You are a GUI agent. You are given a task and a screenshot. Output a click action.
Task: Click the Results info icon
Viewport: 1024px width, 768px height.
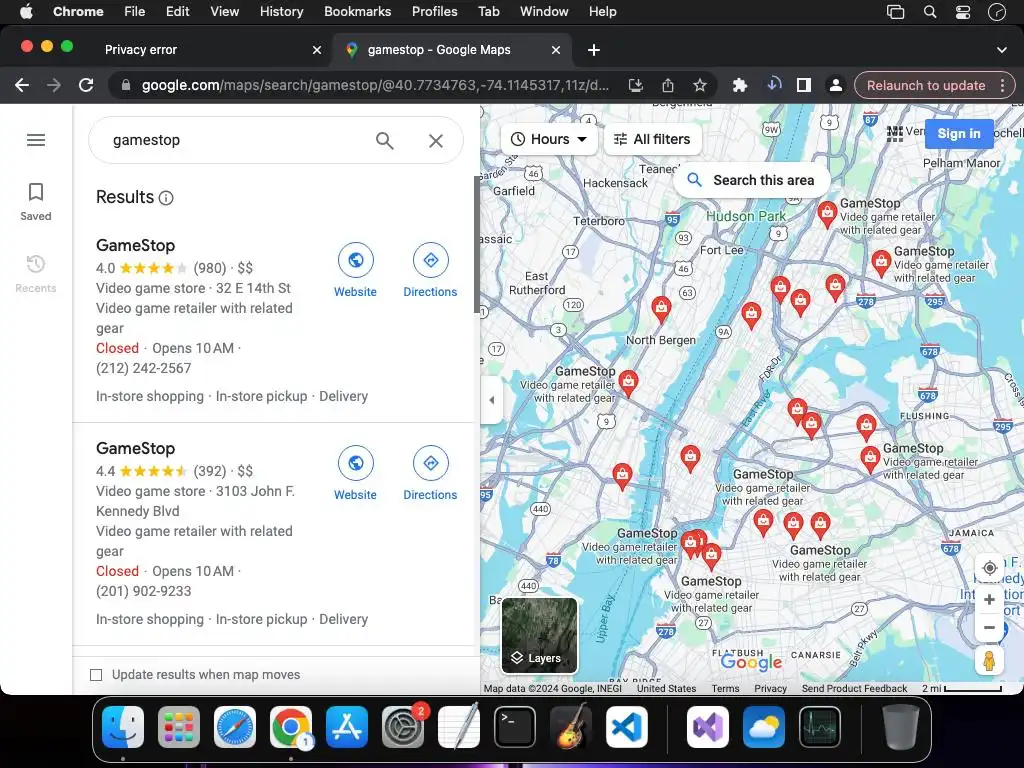[166, 198]
